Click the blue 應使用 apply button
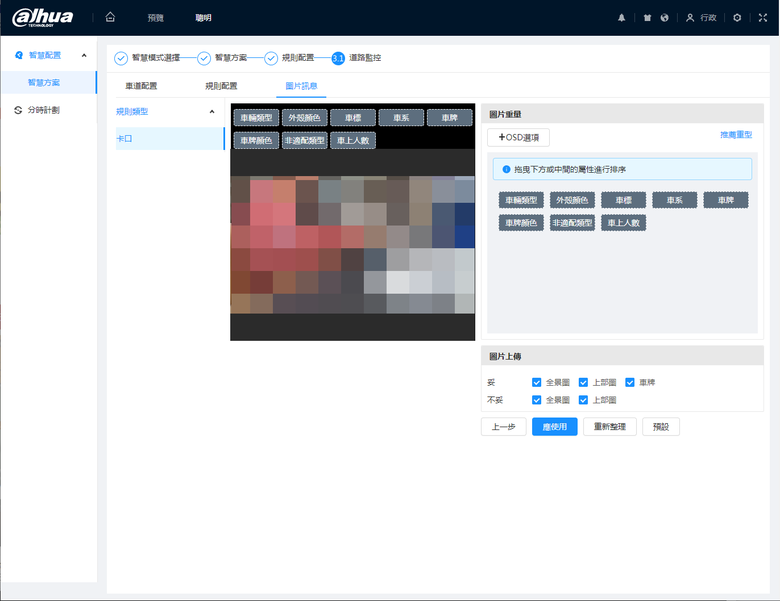 coord(555,426)
